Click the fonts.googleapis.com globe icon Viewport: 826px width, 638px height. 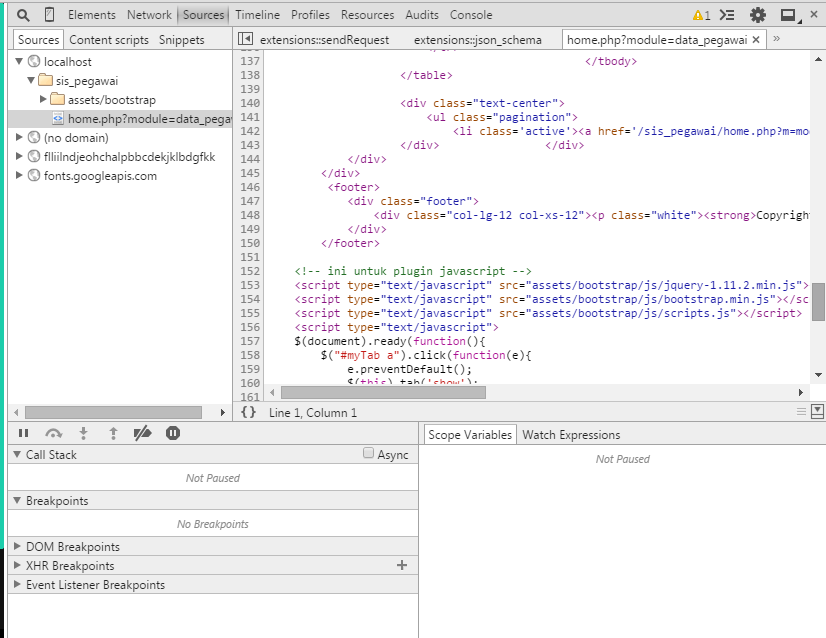click(34, 175)
